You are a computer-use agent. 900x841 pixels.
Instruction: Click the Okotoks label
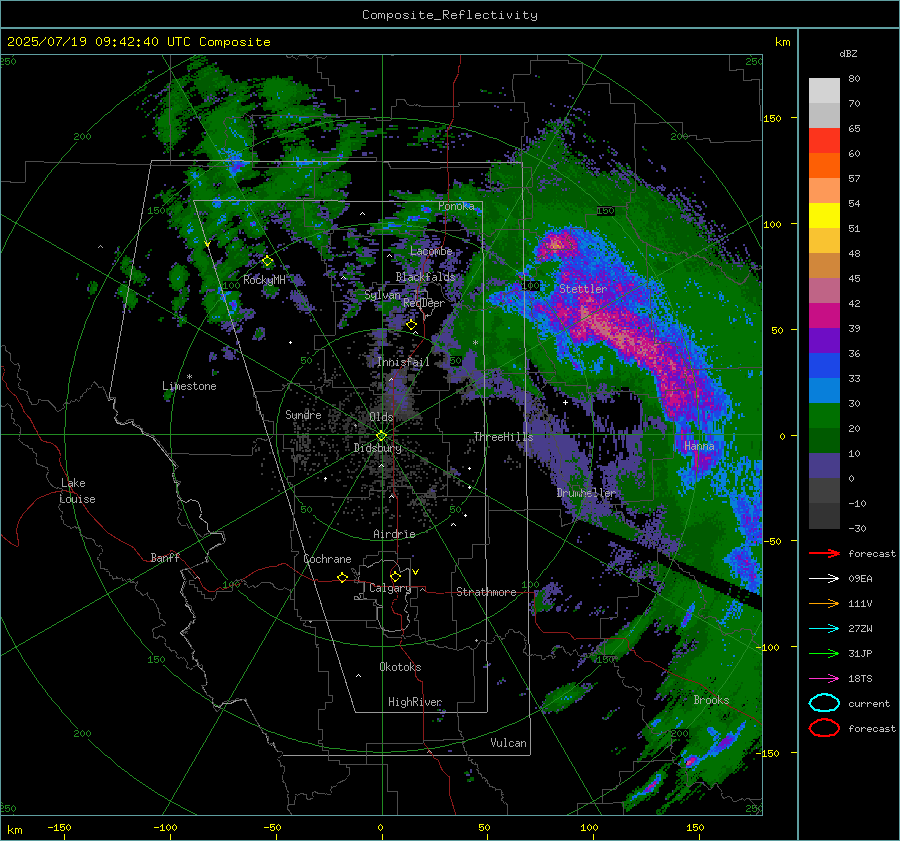pyautogui.click(x=400, y=667)
